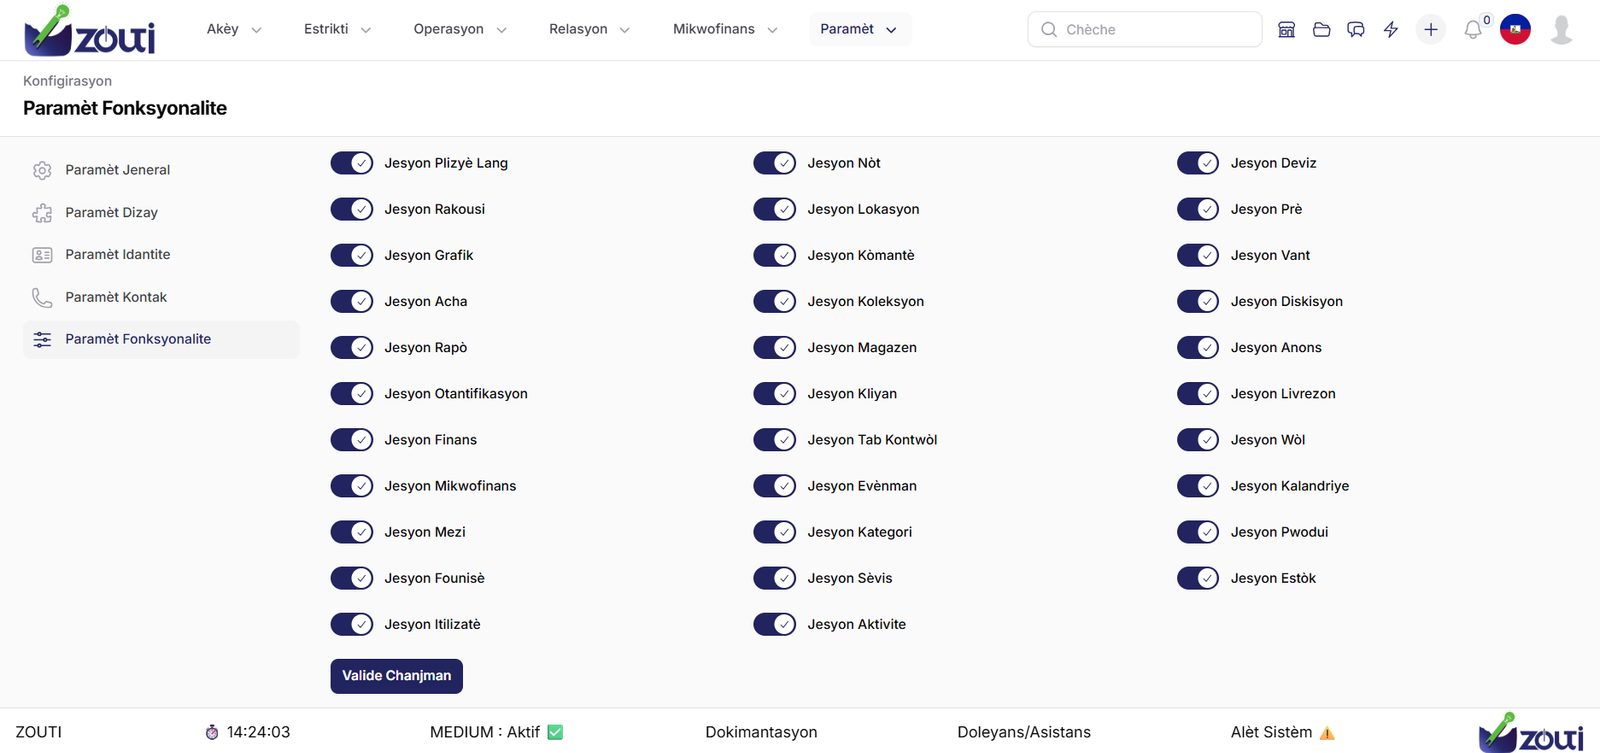1600x753 pixels.
Task: Open the Operasyon dropdown
Action: click(460, 29)
